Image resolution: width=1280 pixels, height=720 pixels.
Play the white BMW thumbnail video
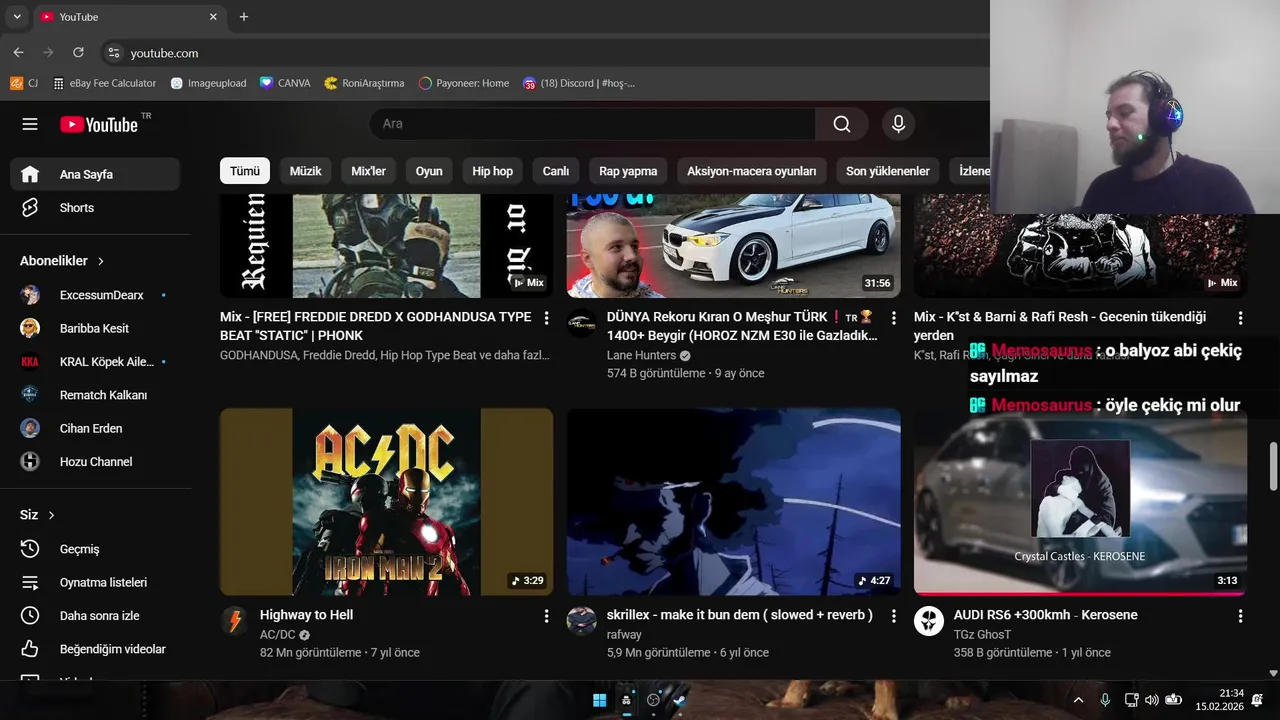click(x=733, y=245)
